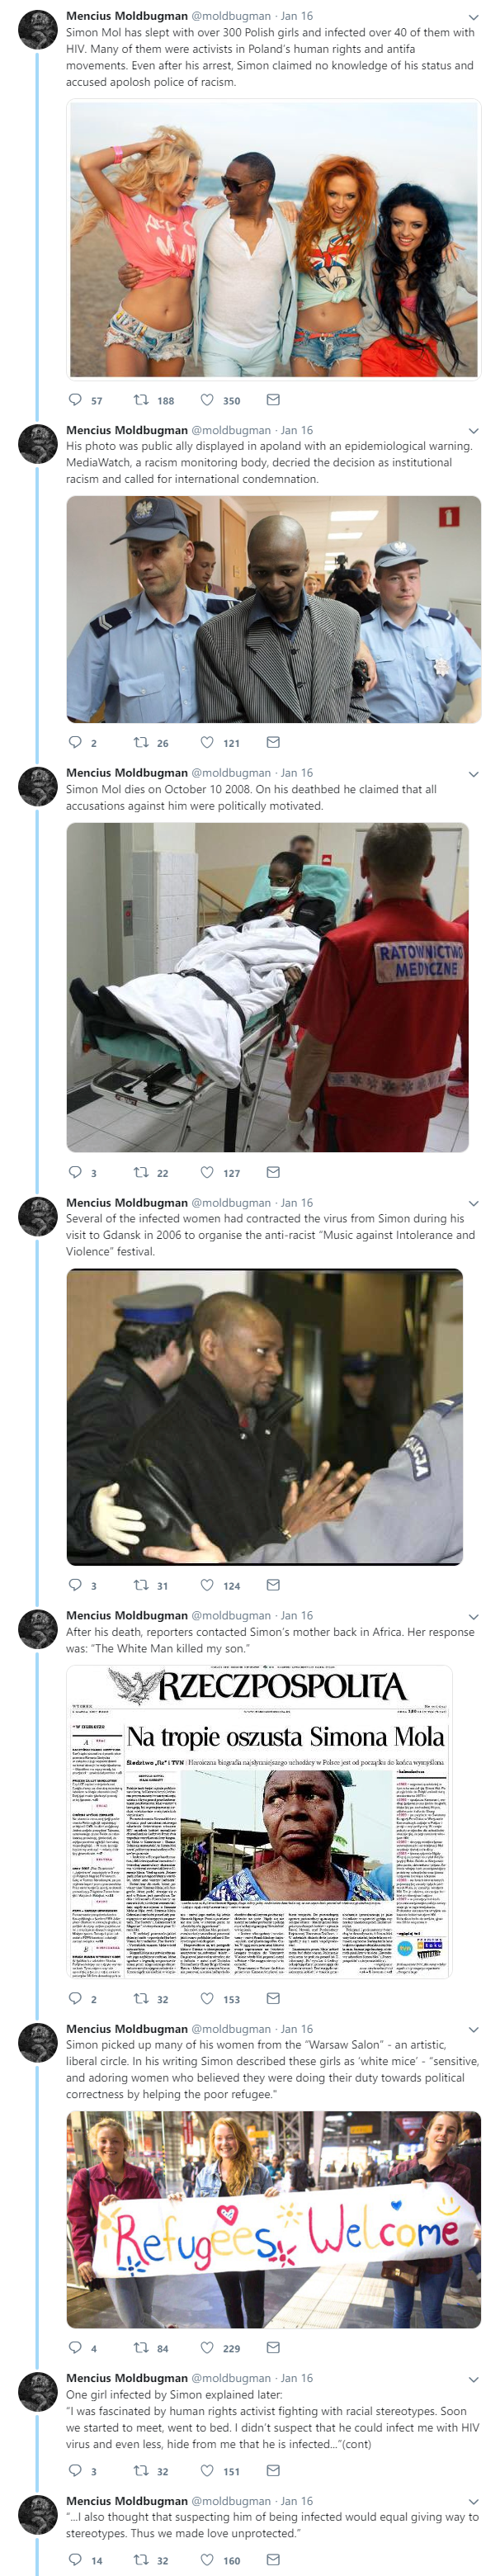The height and width of the screenshot is (2576, 500).
Task: Open Mencius Moldbugman profile name on first tweet
Action: [127, 16]
